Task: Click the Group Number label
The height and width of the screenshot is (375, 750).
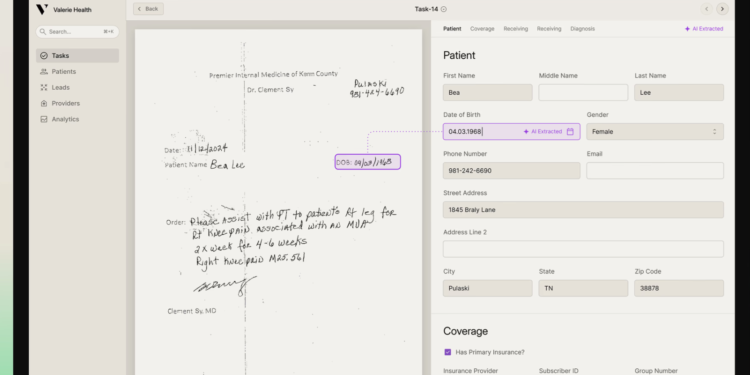Action: pyautogui.click(x=656, y=371)
